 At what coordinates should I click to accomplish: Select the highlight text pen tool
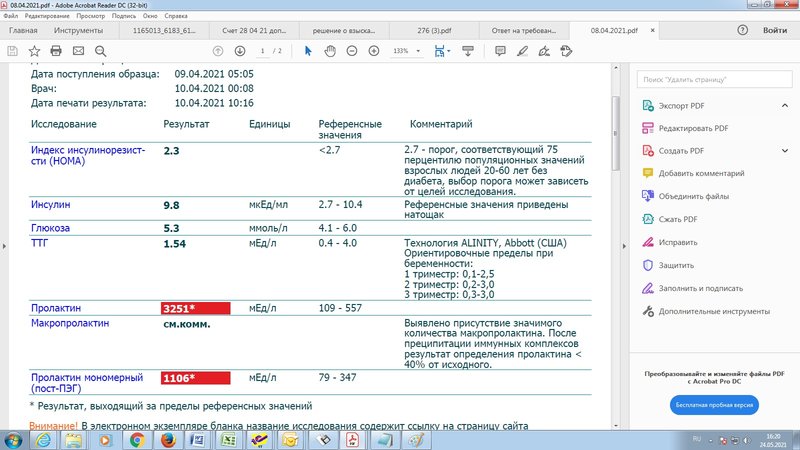point(522,51)
